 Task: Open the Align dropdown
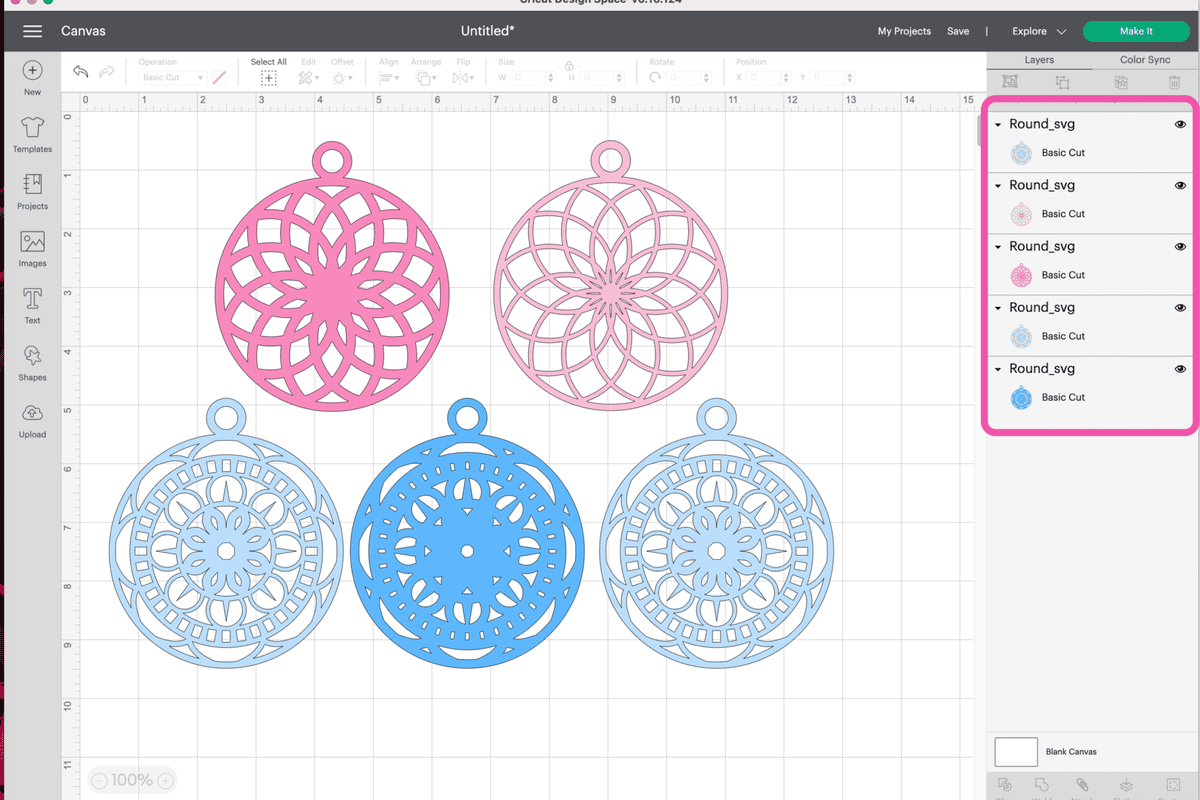point(388,77)
